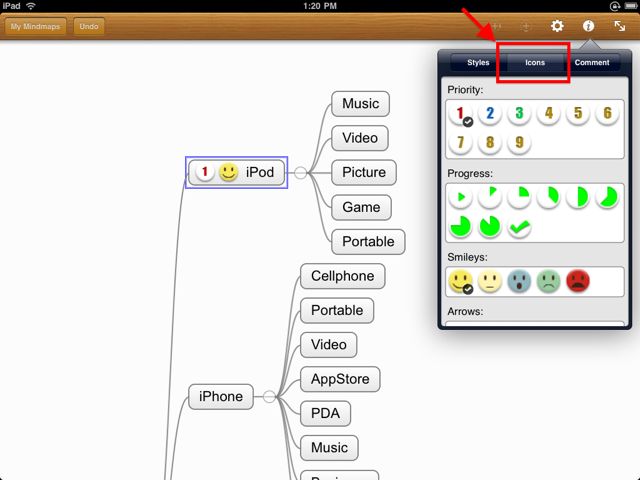Pick the red angry smiley
The width and height of the screenshot is (640, 480).
pos(578,281)
